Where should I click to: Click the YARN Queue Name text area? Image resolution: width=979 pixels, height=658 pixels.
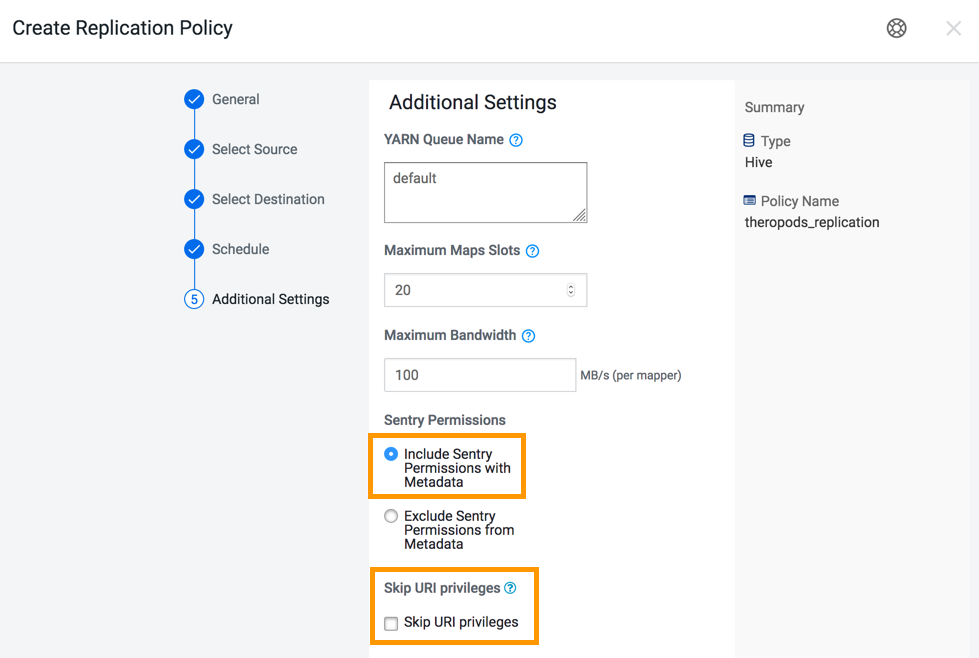(x=485, y=192)
